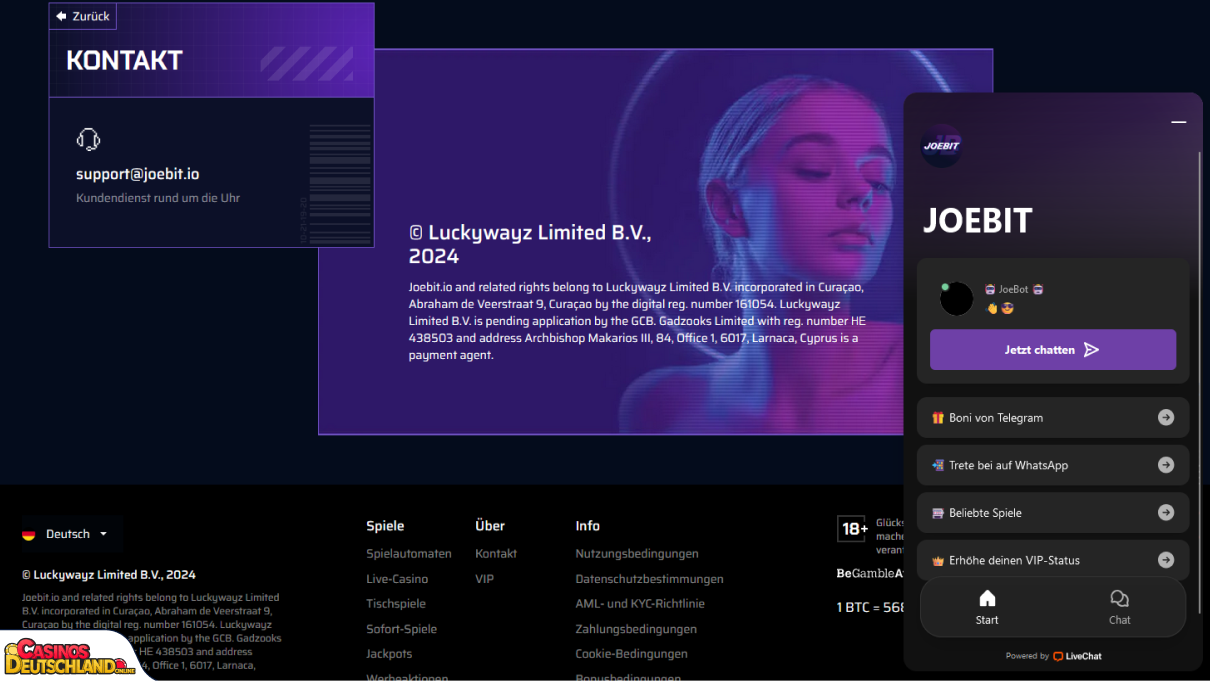The height and width of the screenshot is (681, 1210).
Task: Click the LiveChat logo at widget bottom
Action: pos(1077,656)
